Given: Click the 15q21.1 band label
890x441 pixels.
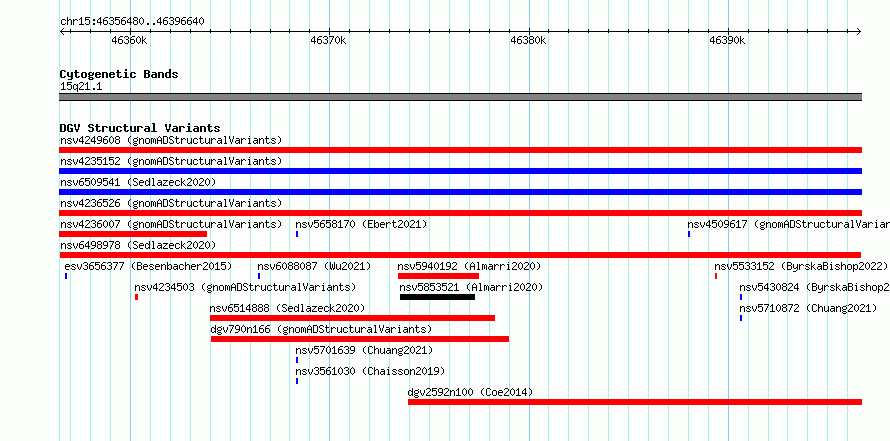Looking at the screenshot, I should pyautogui.click(x=81, y=87).
